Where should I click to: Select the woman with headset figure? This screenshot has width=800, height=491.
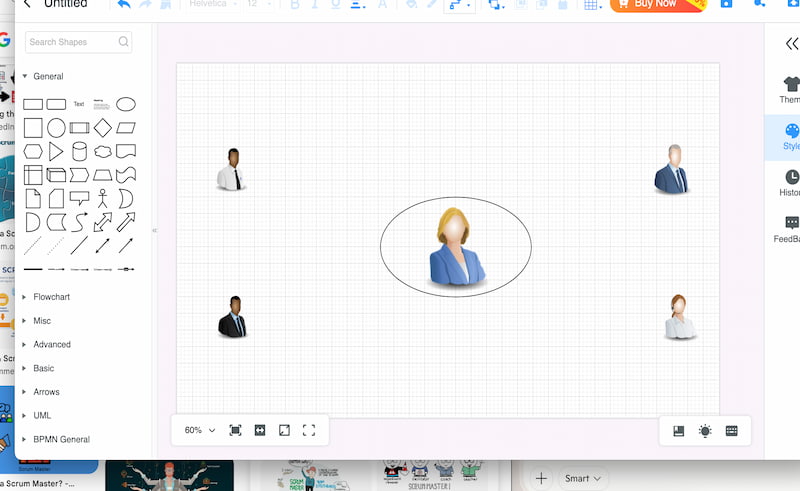pos(680,317)
